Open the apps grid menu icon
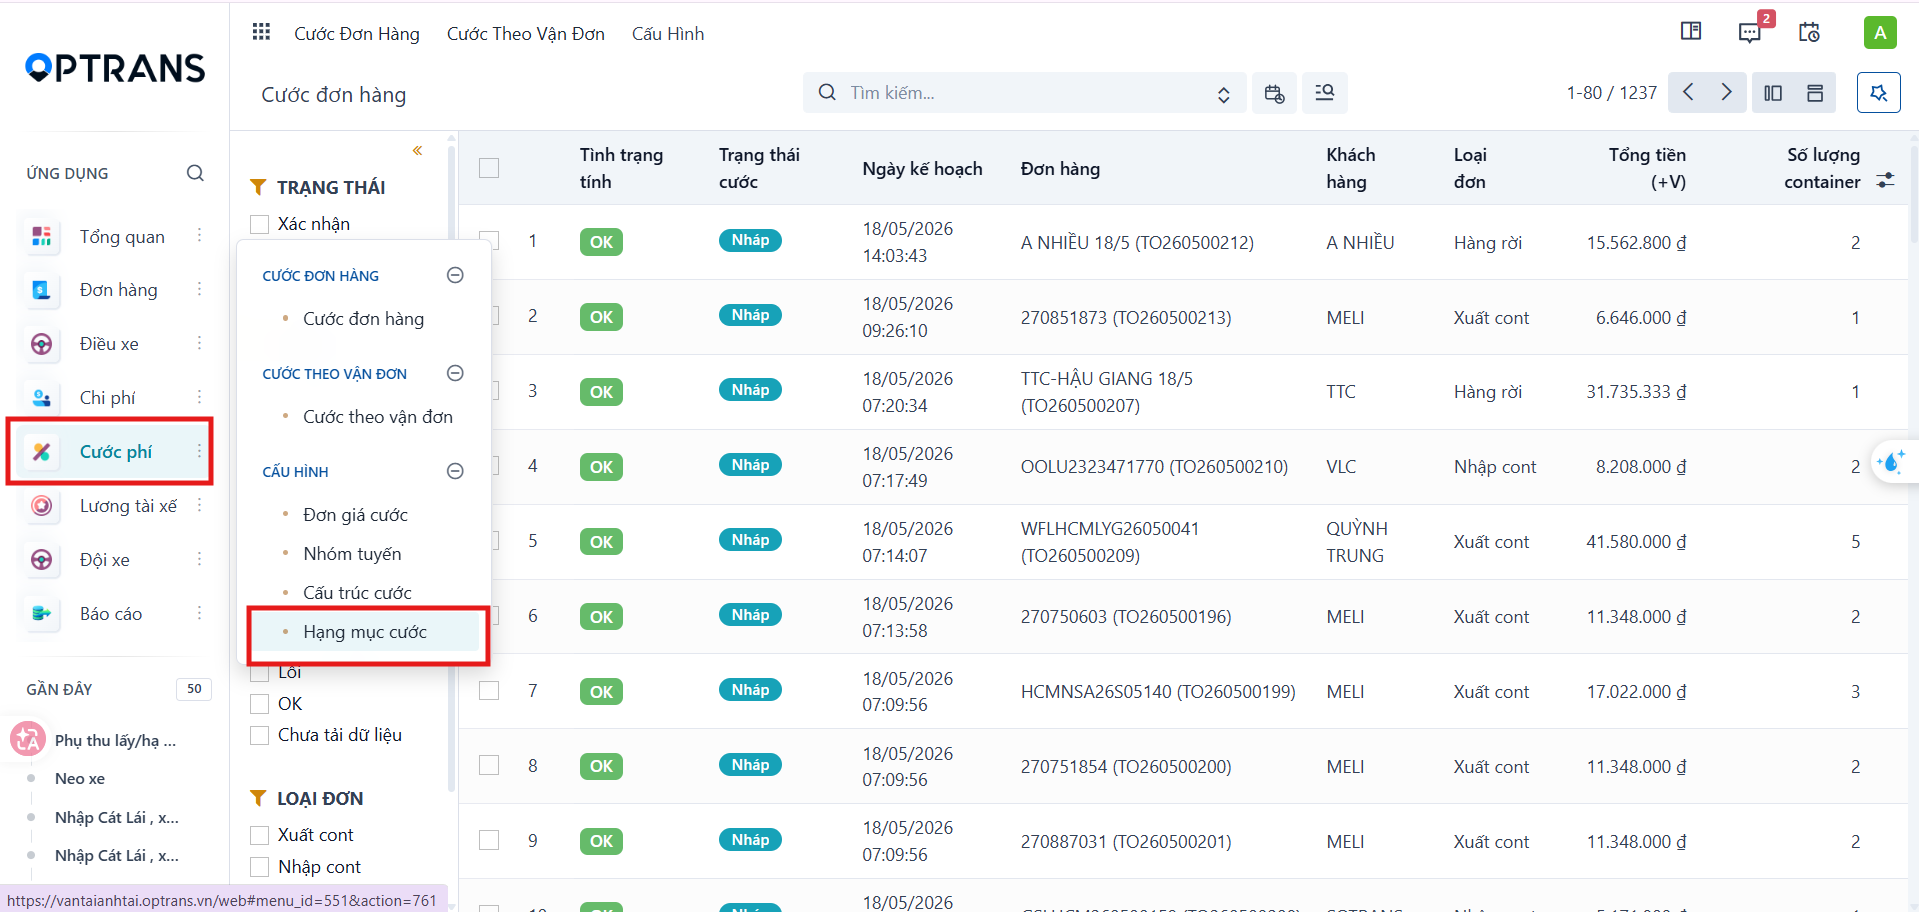The height and width of the screenshot is (912, 1919). click(x=261, y=32)
